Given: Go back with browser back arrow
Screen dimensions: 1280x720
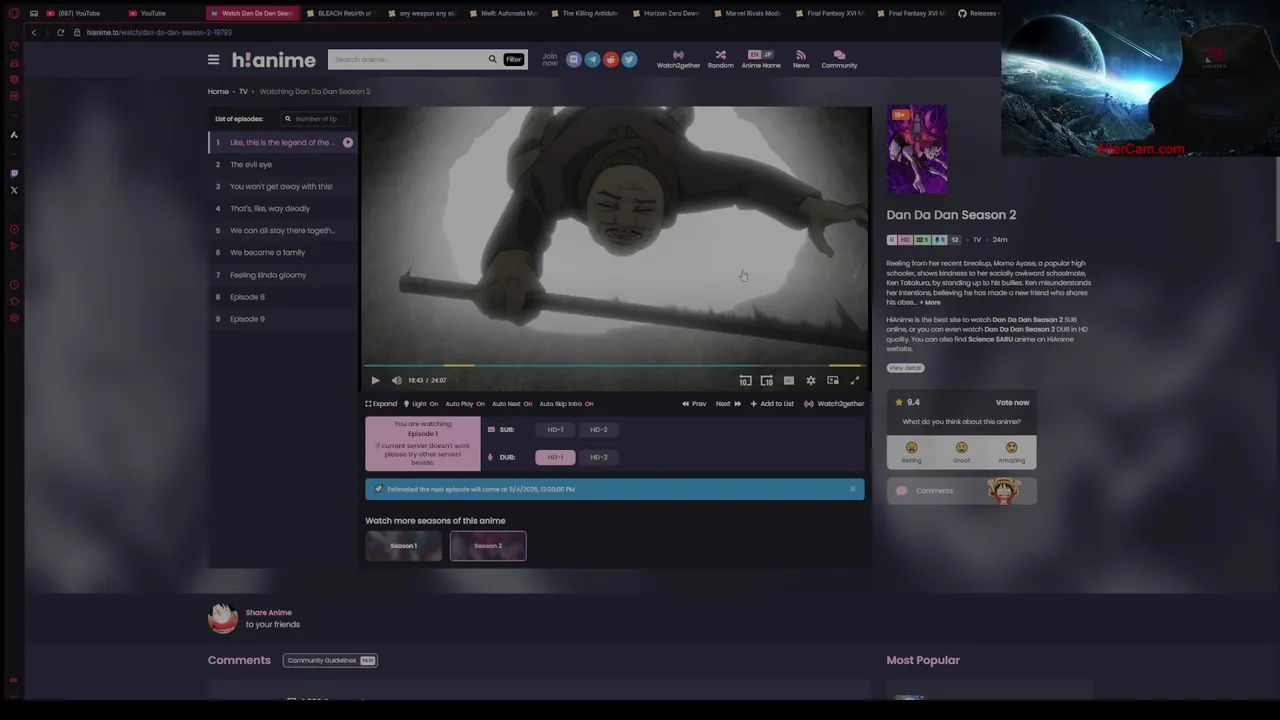Looking at the screenshot, I should pyautogui.click(x=34, y=32).
